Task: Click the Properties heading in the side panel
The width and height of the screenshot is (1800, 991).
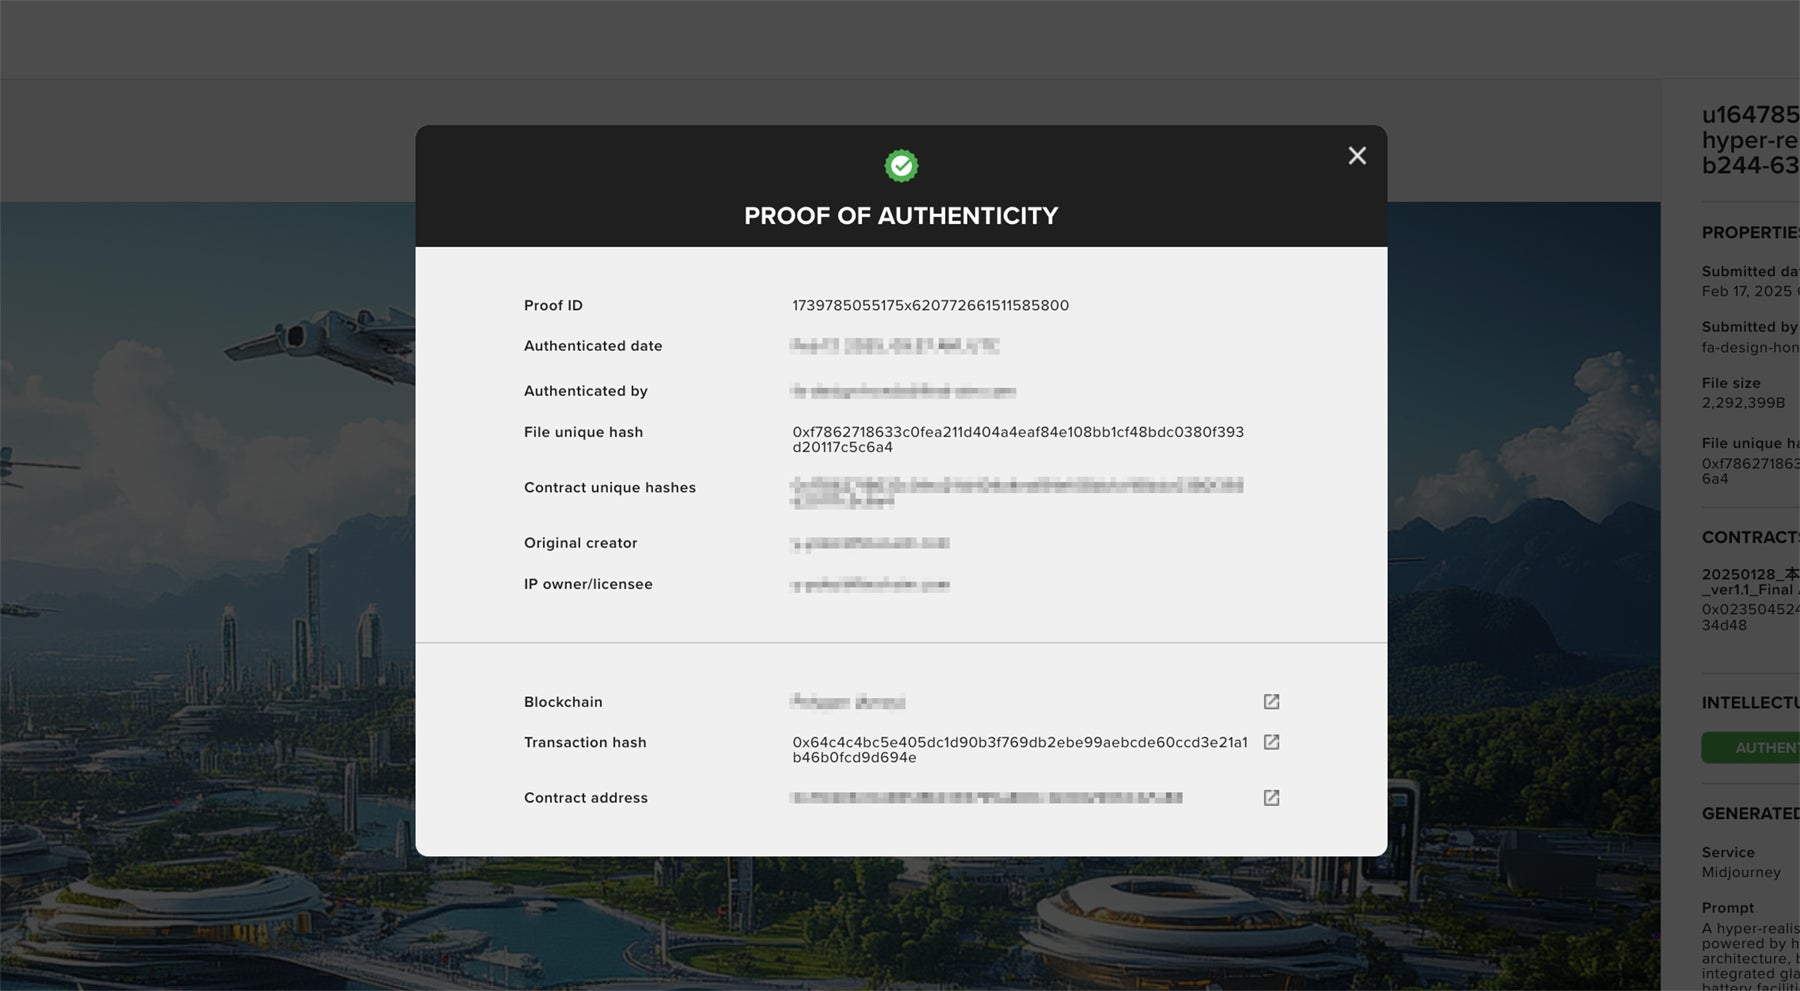Action: (x=1751, y=233)
